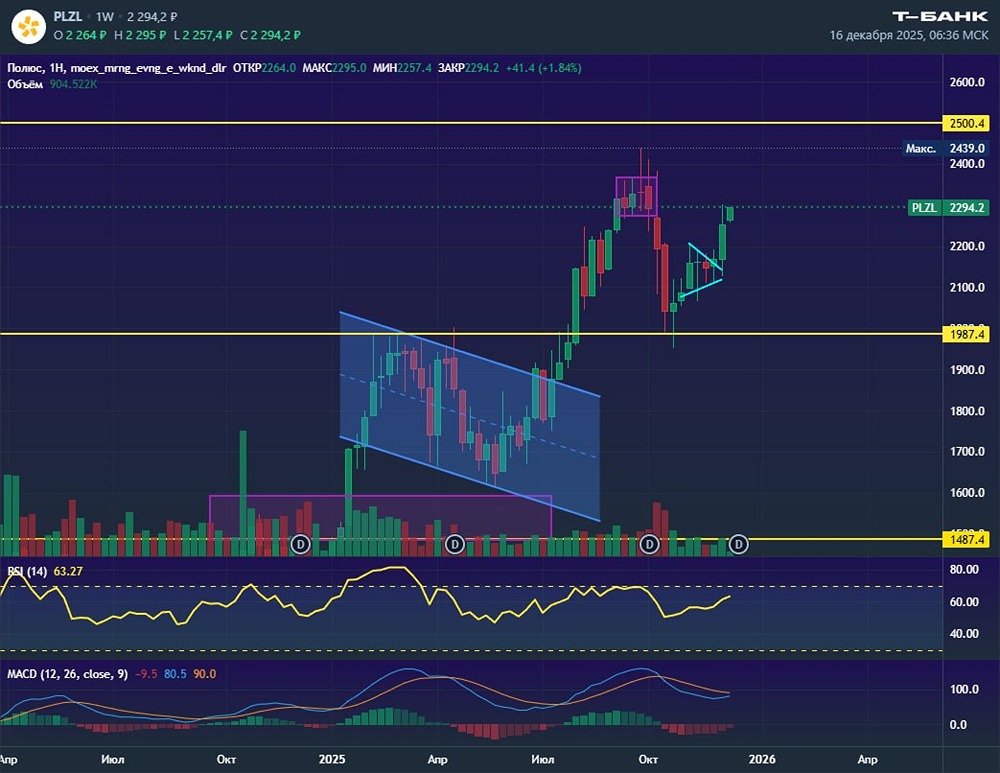
Task: Click the dividend marker D near October 2025
Action: point(649,544)
